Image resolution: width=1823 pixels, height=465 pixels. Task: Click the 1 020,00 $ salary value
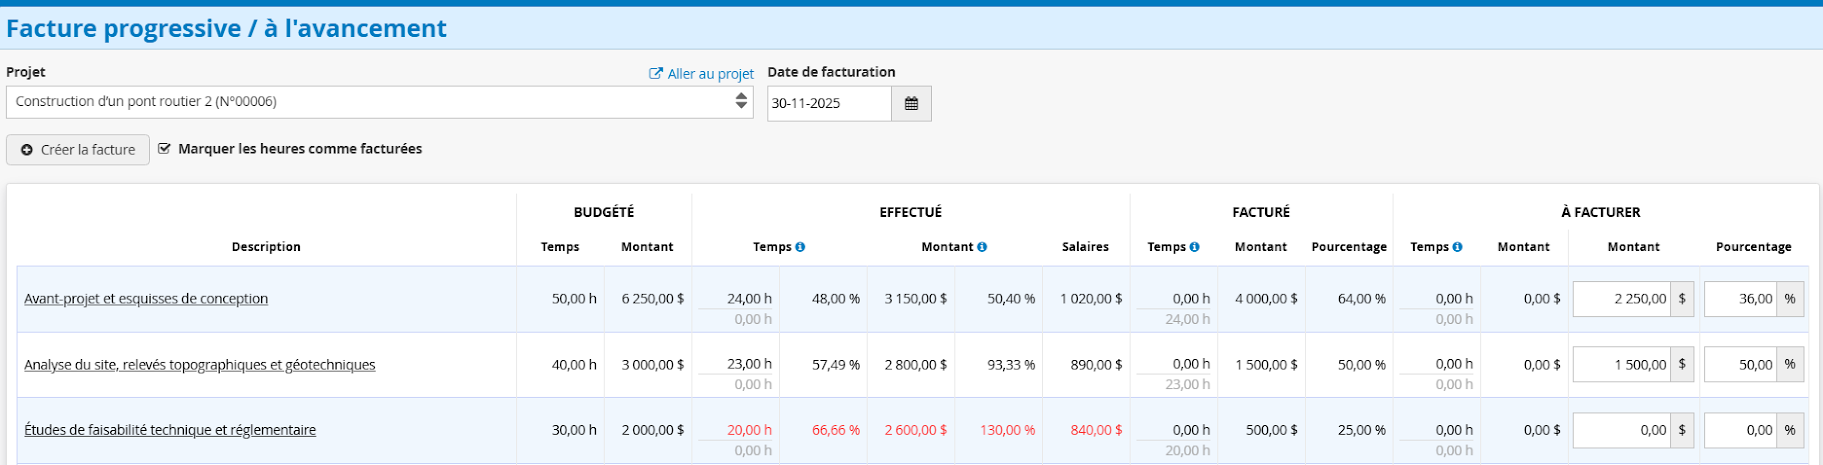tap(1091, 299)
